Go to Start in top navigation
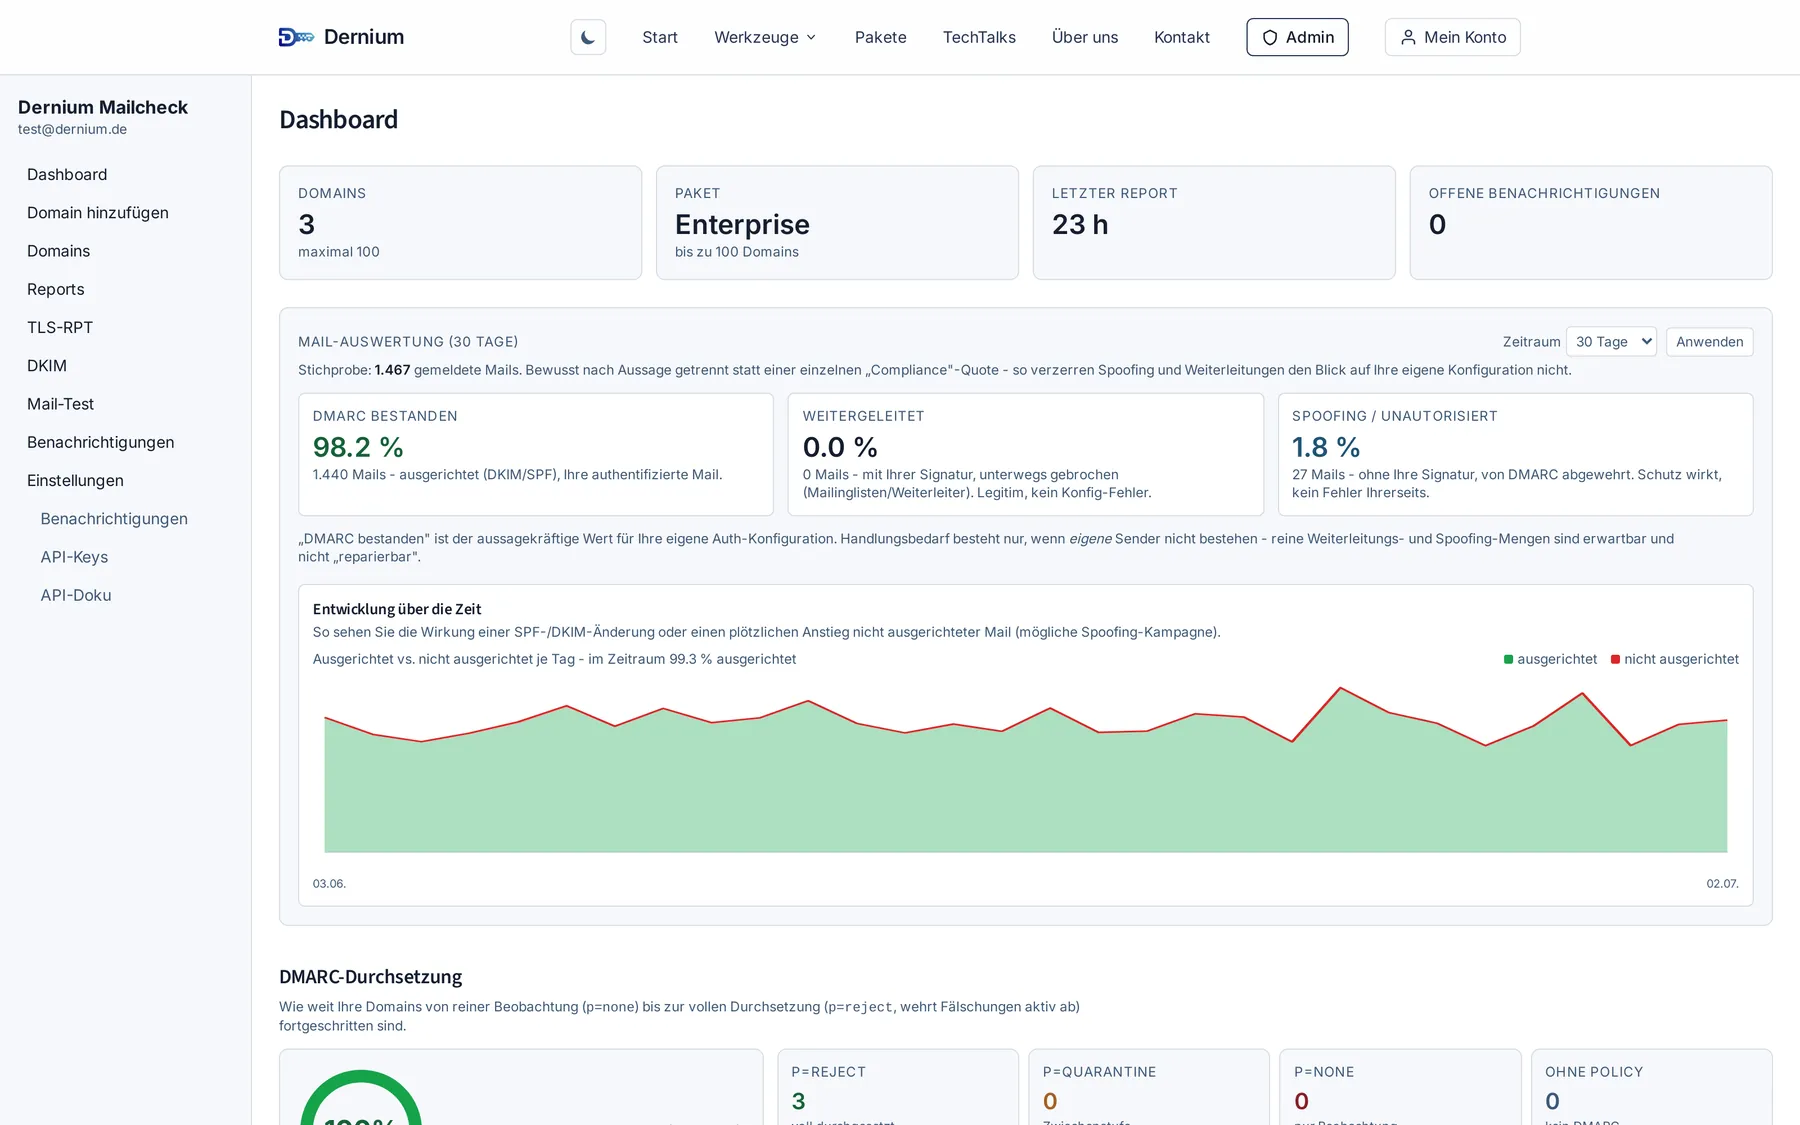This screenshot has height=1125, width=1800. pos(660,37)
